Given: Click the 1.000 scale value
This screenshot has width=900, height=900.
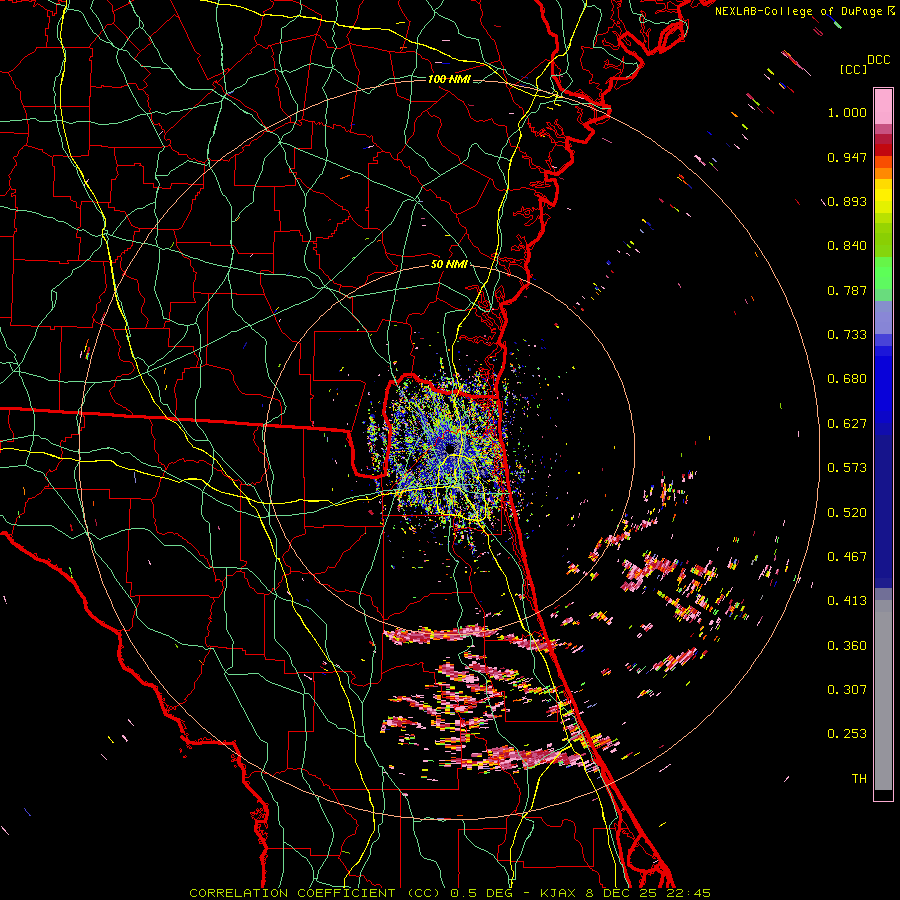Looking at the screenshot, I should 847,112.
